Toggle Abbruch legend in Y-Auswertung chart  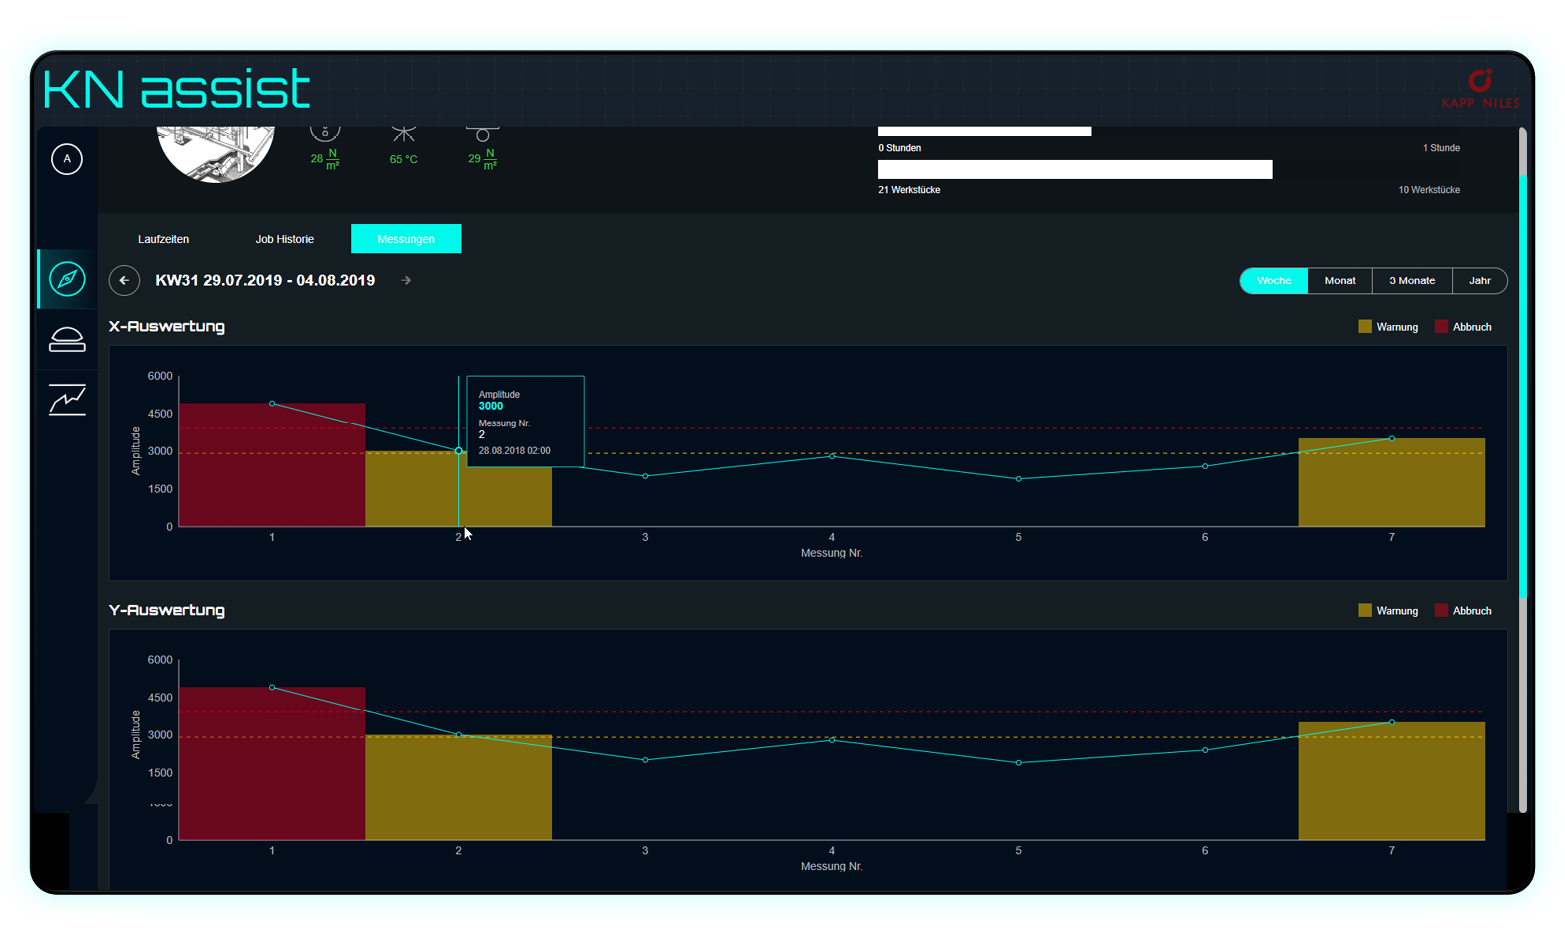click(1463, 611)
